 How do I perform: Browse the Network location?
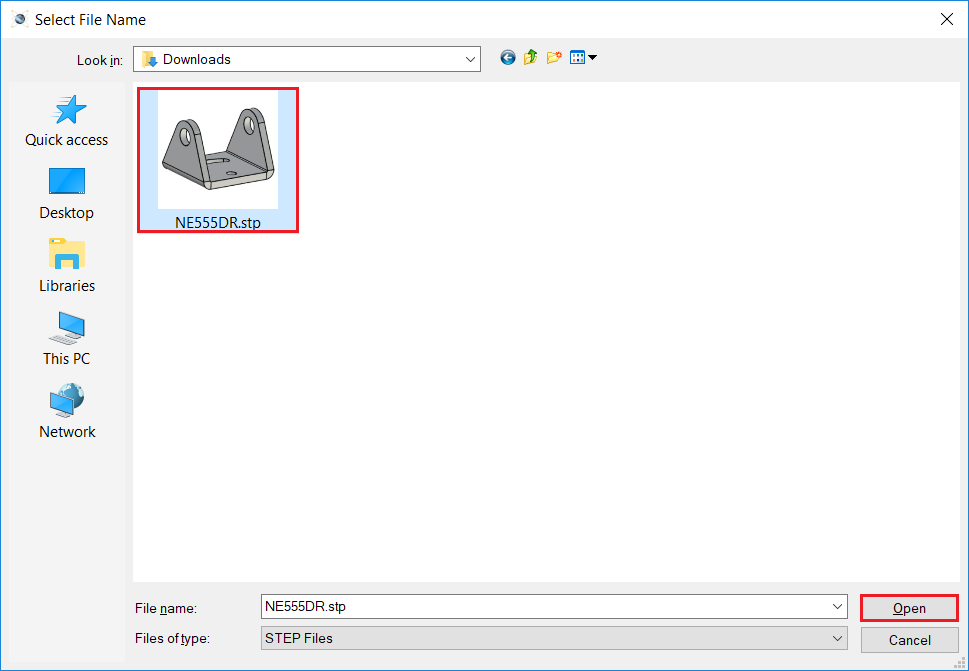67,412
